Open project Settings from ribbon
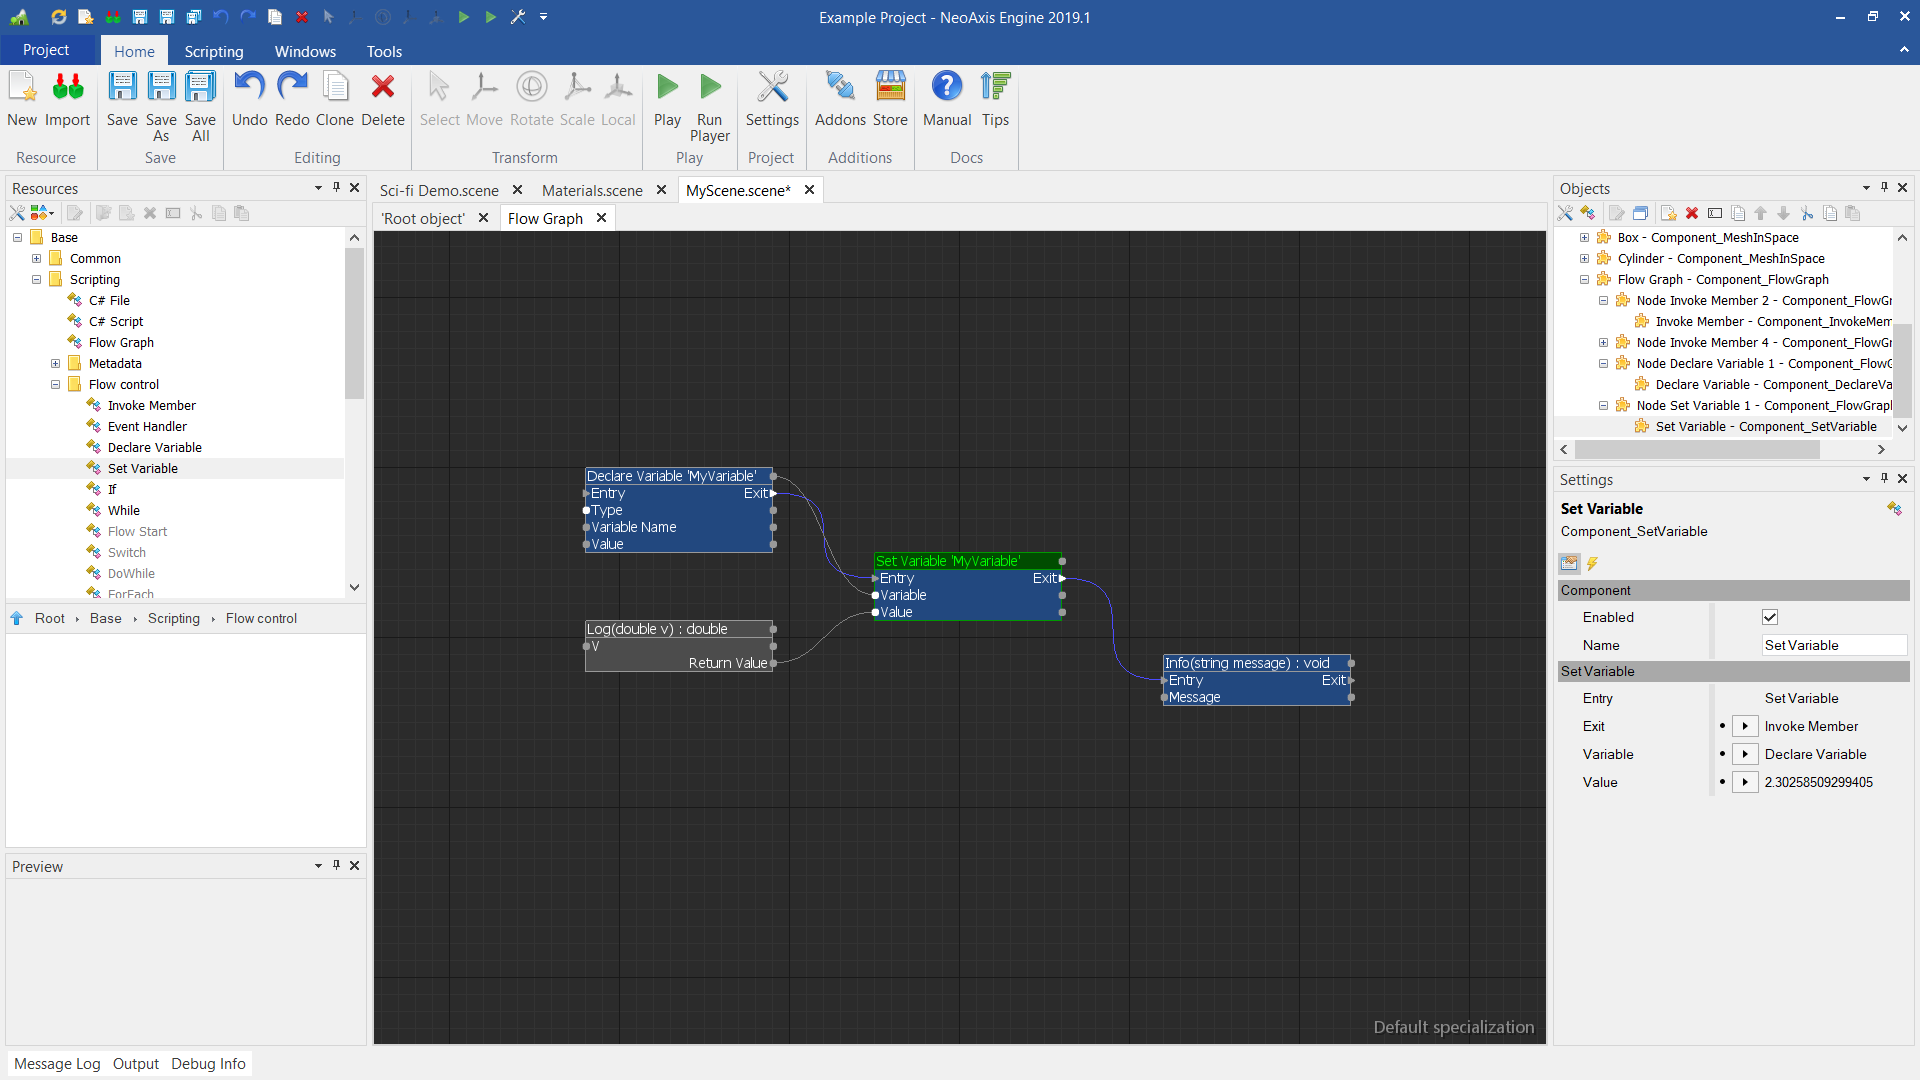 click(x=772, y=88)
